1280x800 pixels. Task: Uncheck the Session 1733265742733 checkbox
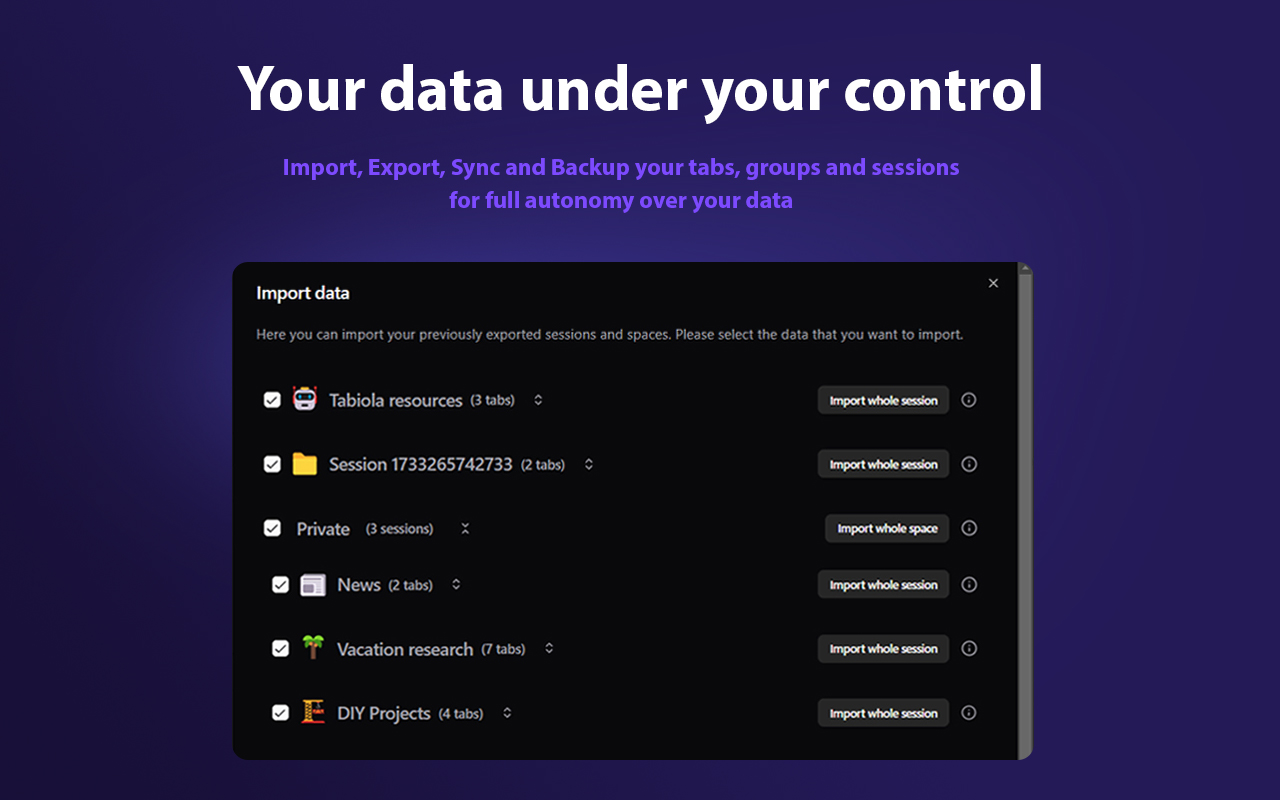[x=272, y=464]
